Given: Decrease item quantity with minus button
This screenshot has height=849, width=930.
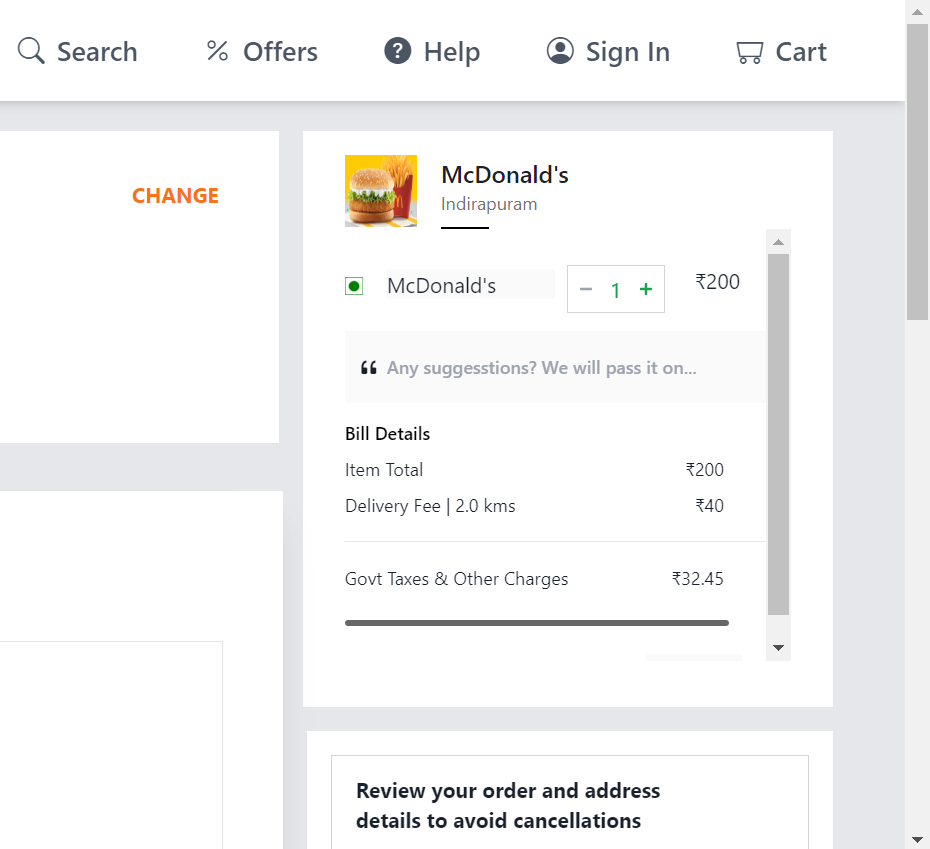Looking at the screenshot, I should (x=586, y=290).
